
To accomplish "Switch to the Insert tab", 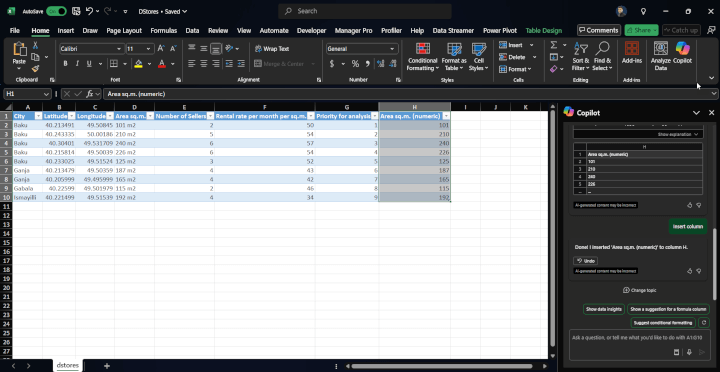I will (66, 30).
